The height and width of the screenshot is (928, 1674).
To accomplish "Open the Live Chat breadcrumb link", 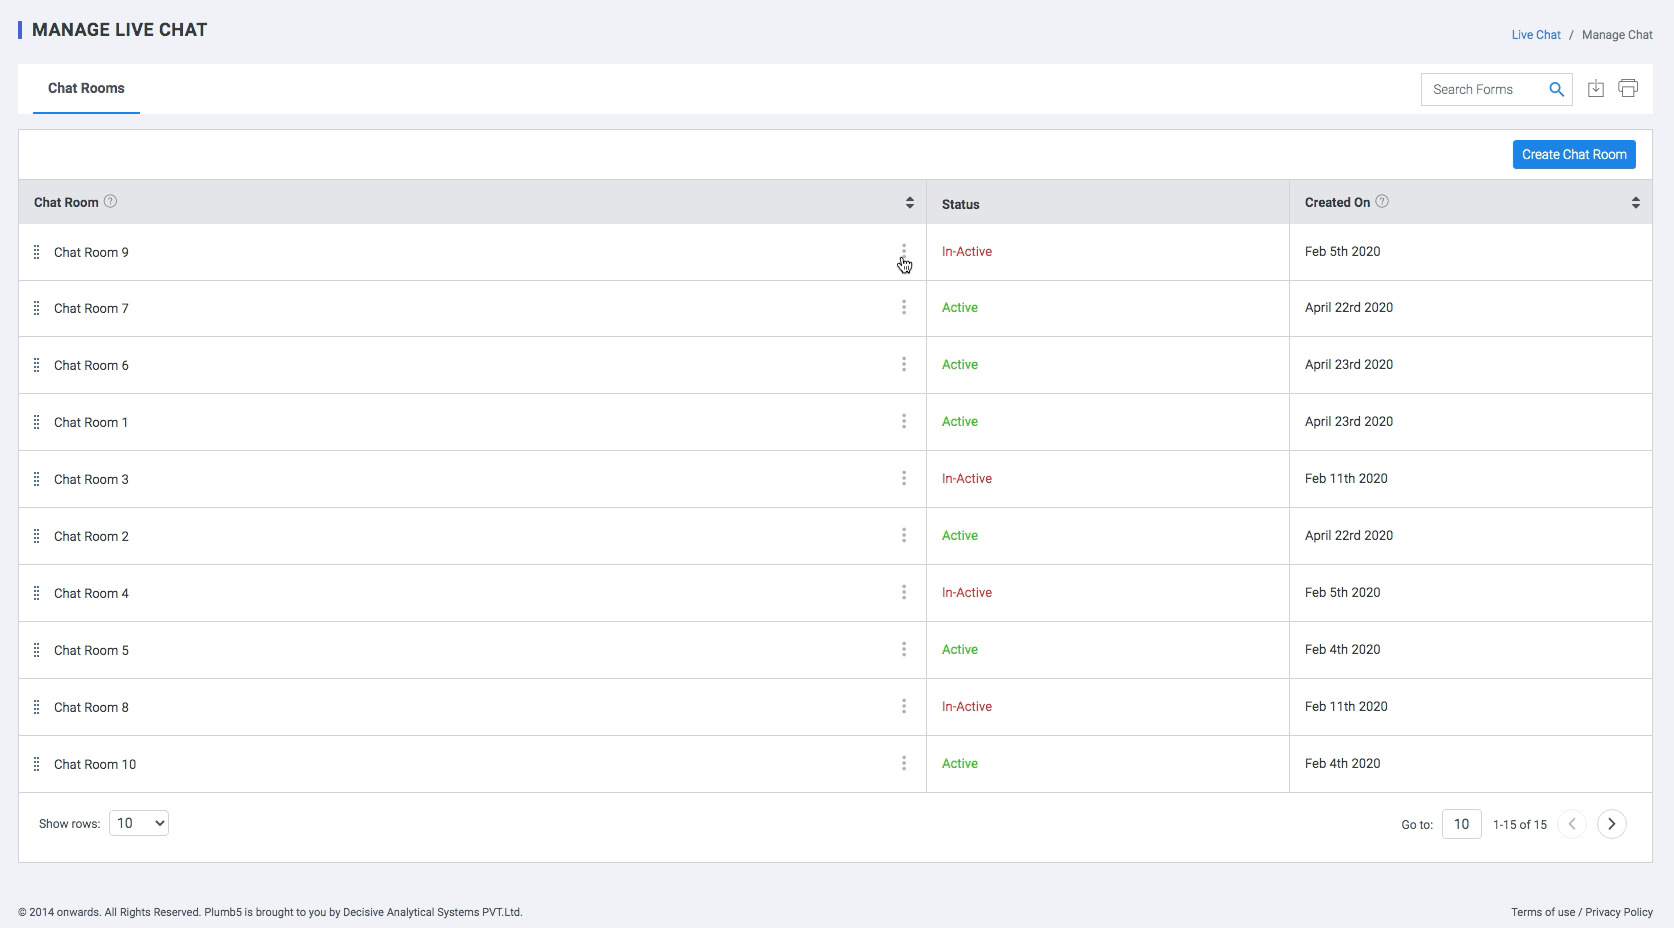I will (1536, 34).
